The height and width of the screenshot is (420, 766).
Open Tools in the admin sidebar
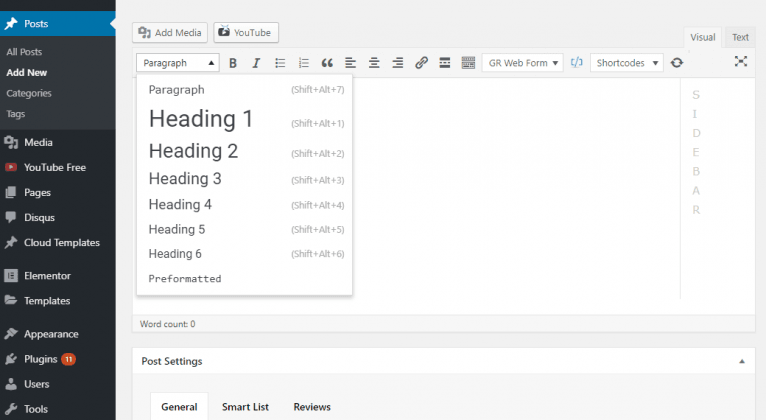pos(58,409)
